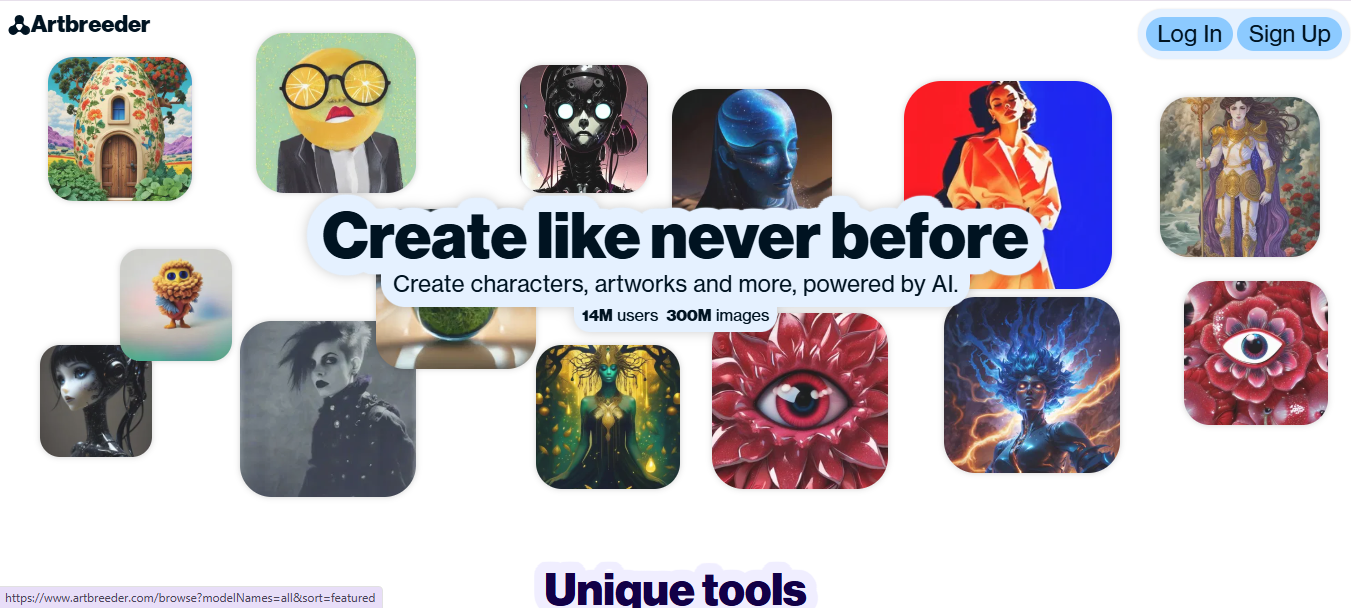The height and width of the screenshot is (608, 1351).
Task: Select the lemon face with glasses image
Action: point(336,113)
